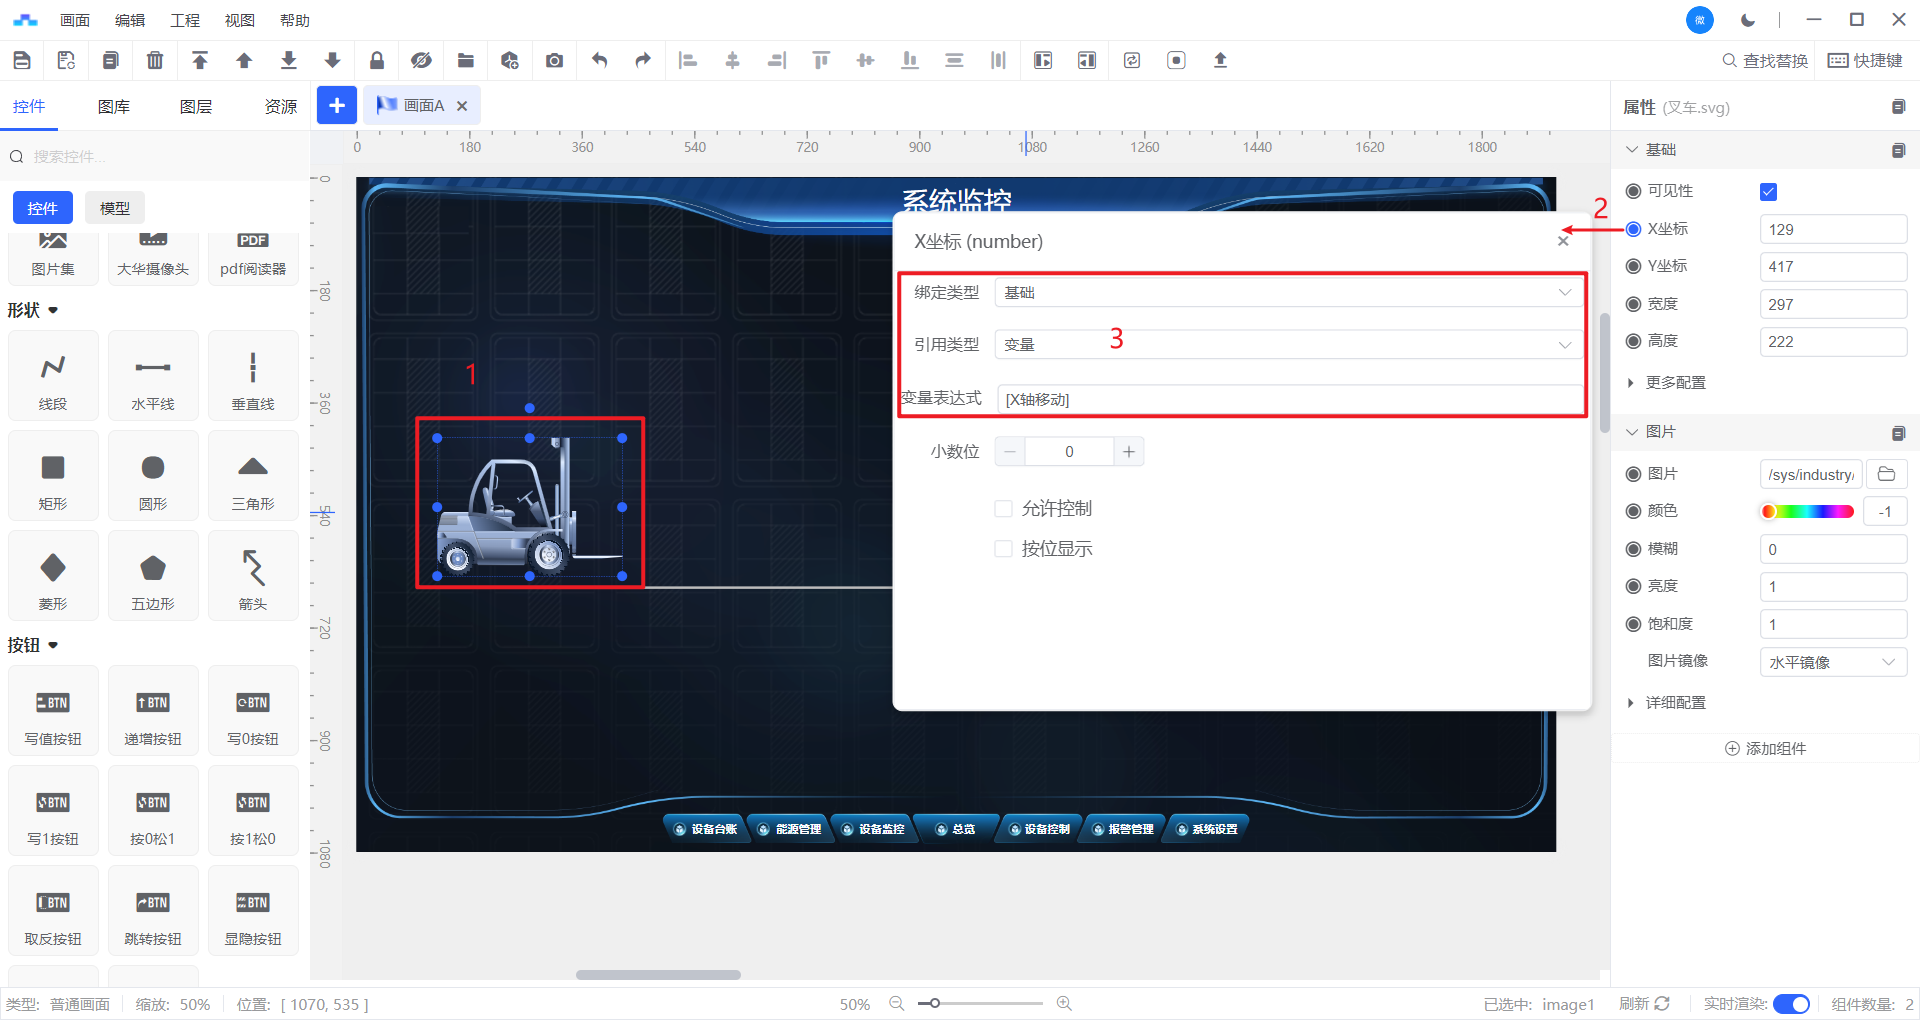Open the 图片镜像 dropdown
The height and width of the screenshot is (1020, 1920).
[1832, 662]
